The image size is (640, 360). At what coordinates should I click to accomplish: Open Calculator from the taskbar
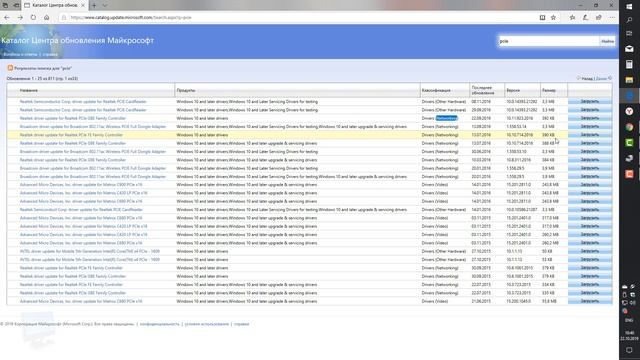click(x=629, y=64)
